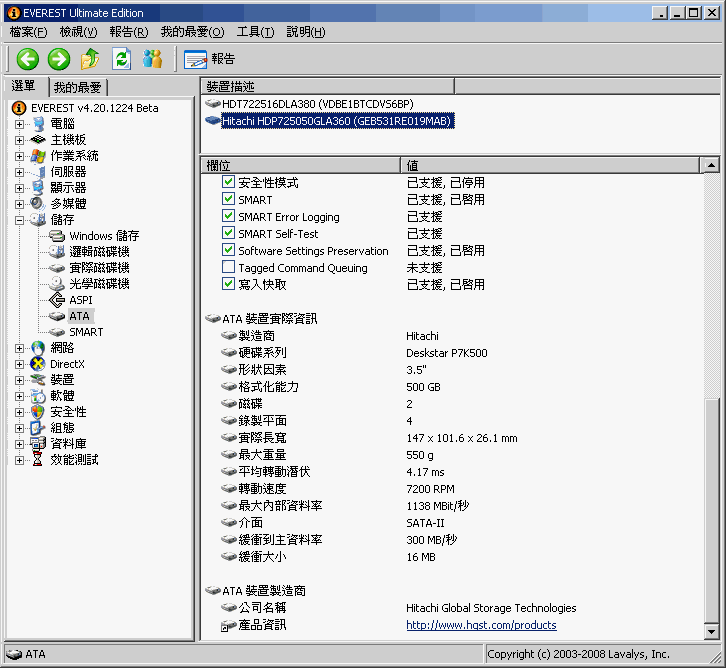Open the 檢視(V) menu
Screen dimensions: 726x668
[x=78, y=32]
